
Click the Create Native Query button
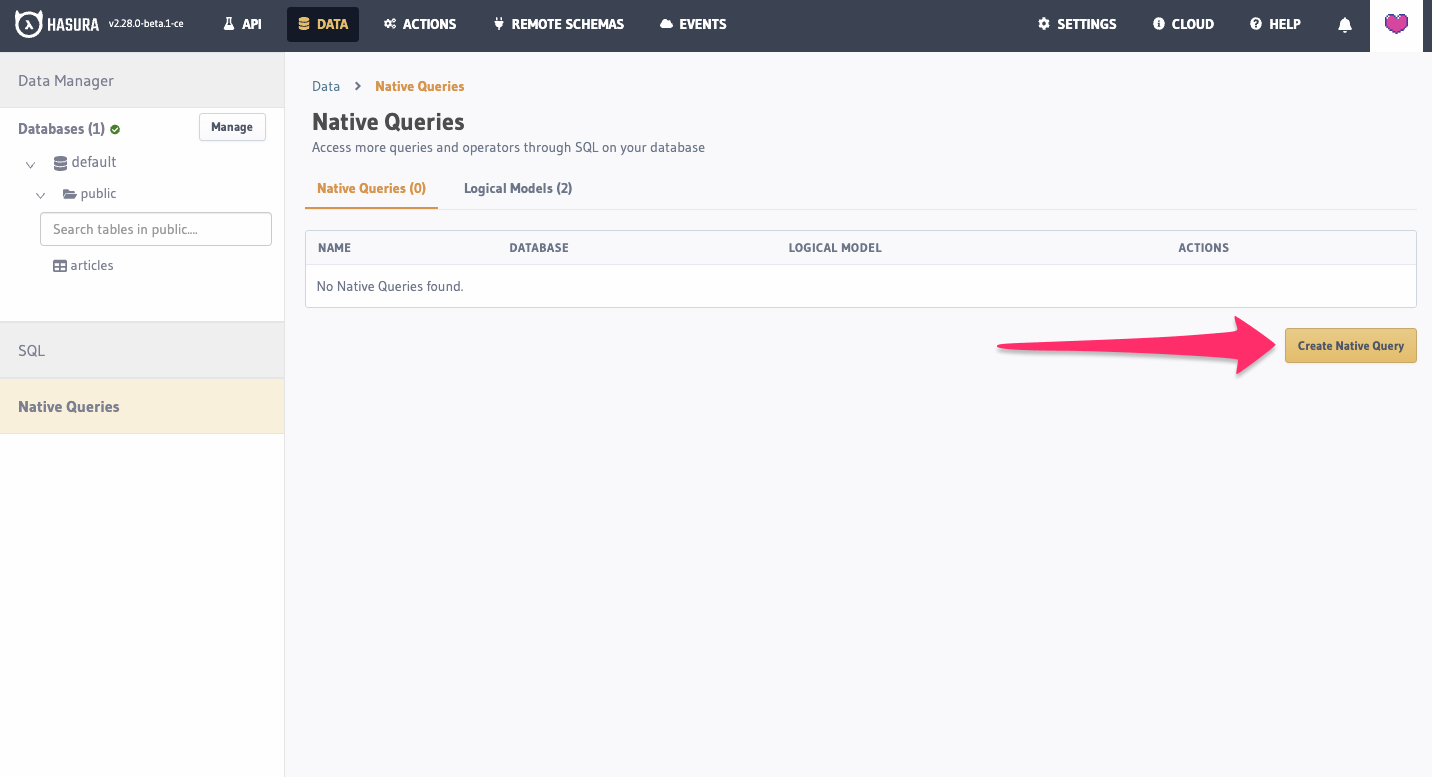[1350, 345]
